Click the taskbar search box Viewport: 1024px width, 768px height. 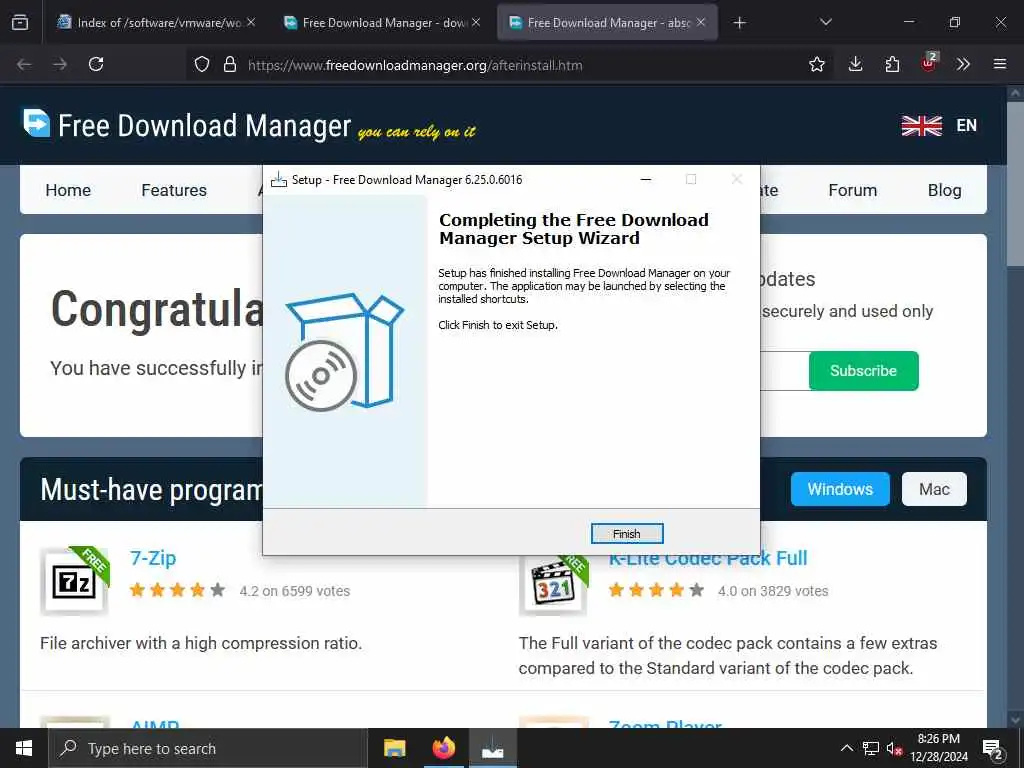tap(208, 748)
